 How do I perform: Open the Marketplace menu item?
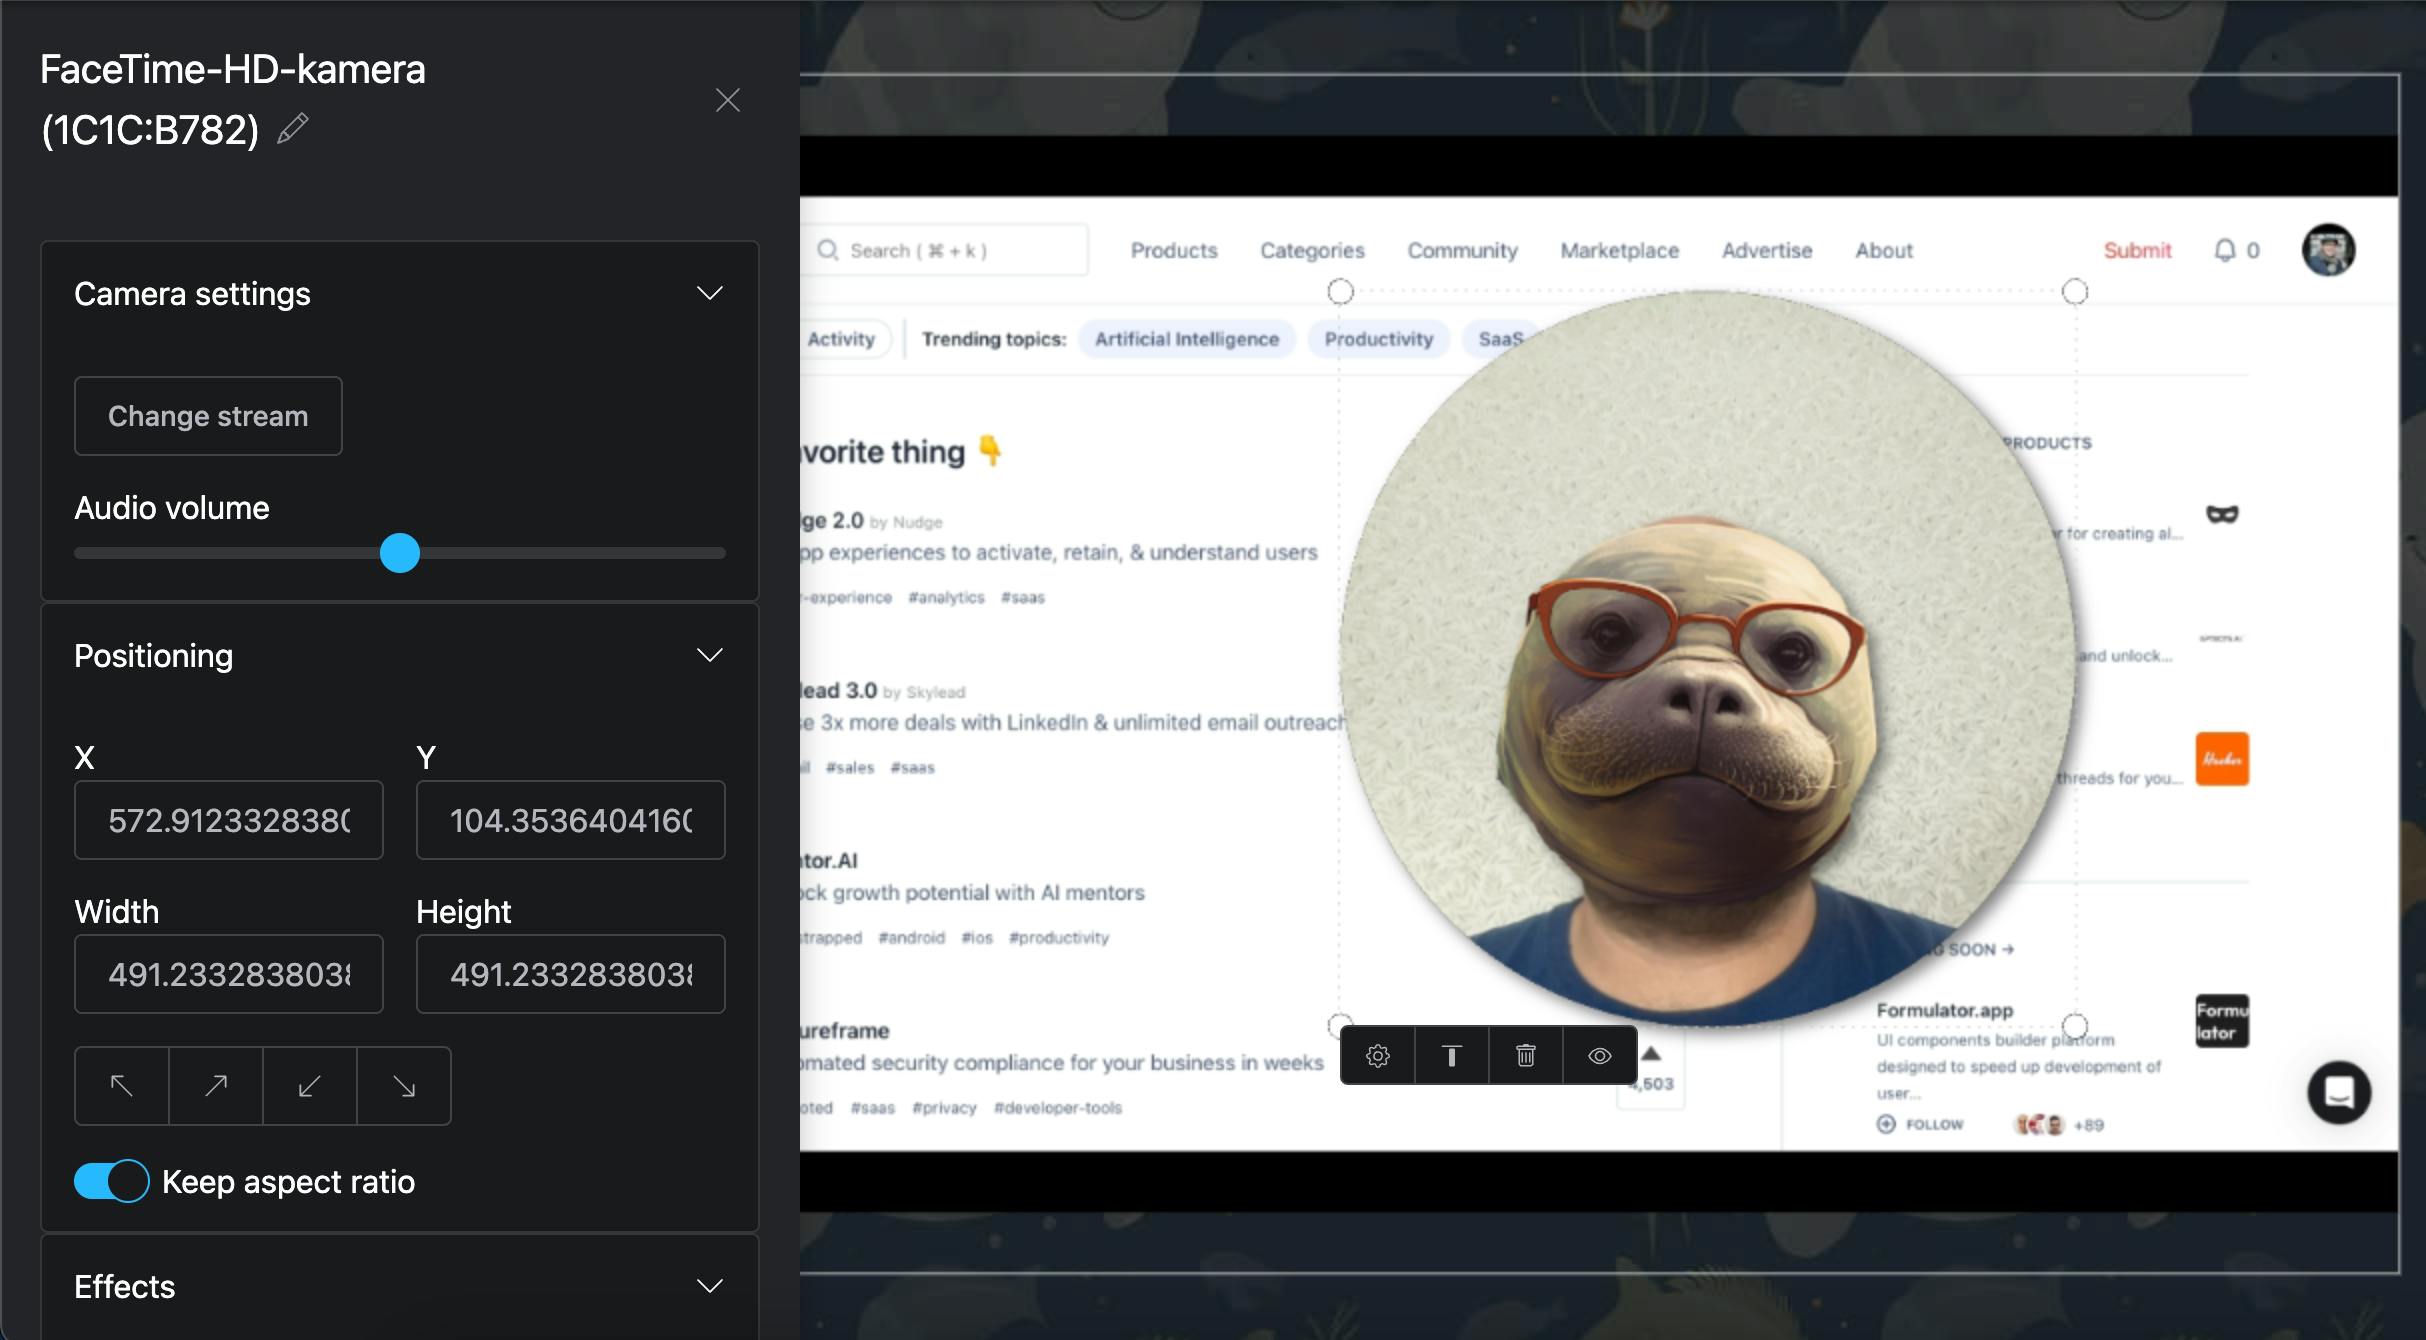point(1619,250)
